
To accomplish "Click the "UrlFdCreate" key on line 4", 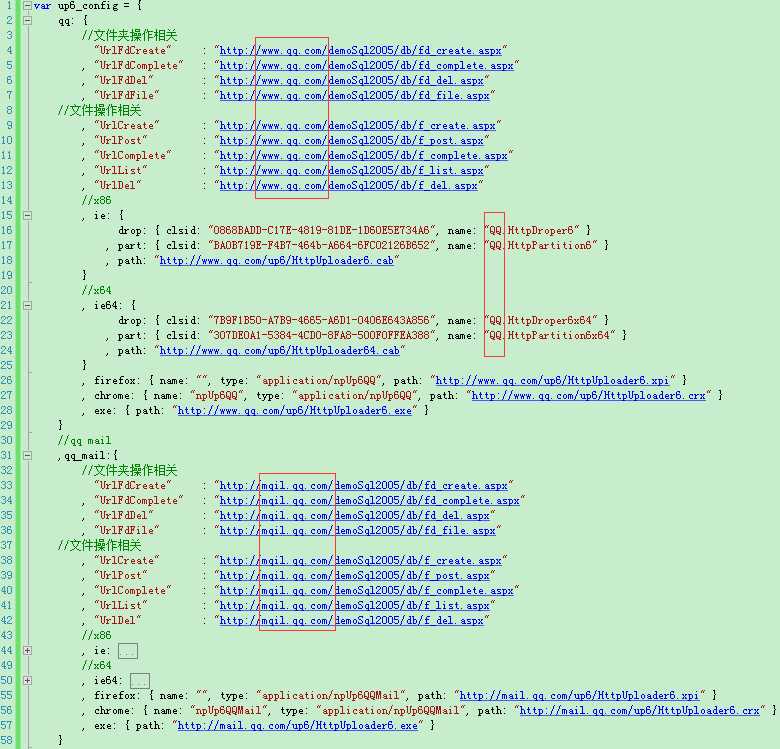I will tap(133, 50).
